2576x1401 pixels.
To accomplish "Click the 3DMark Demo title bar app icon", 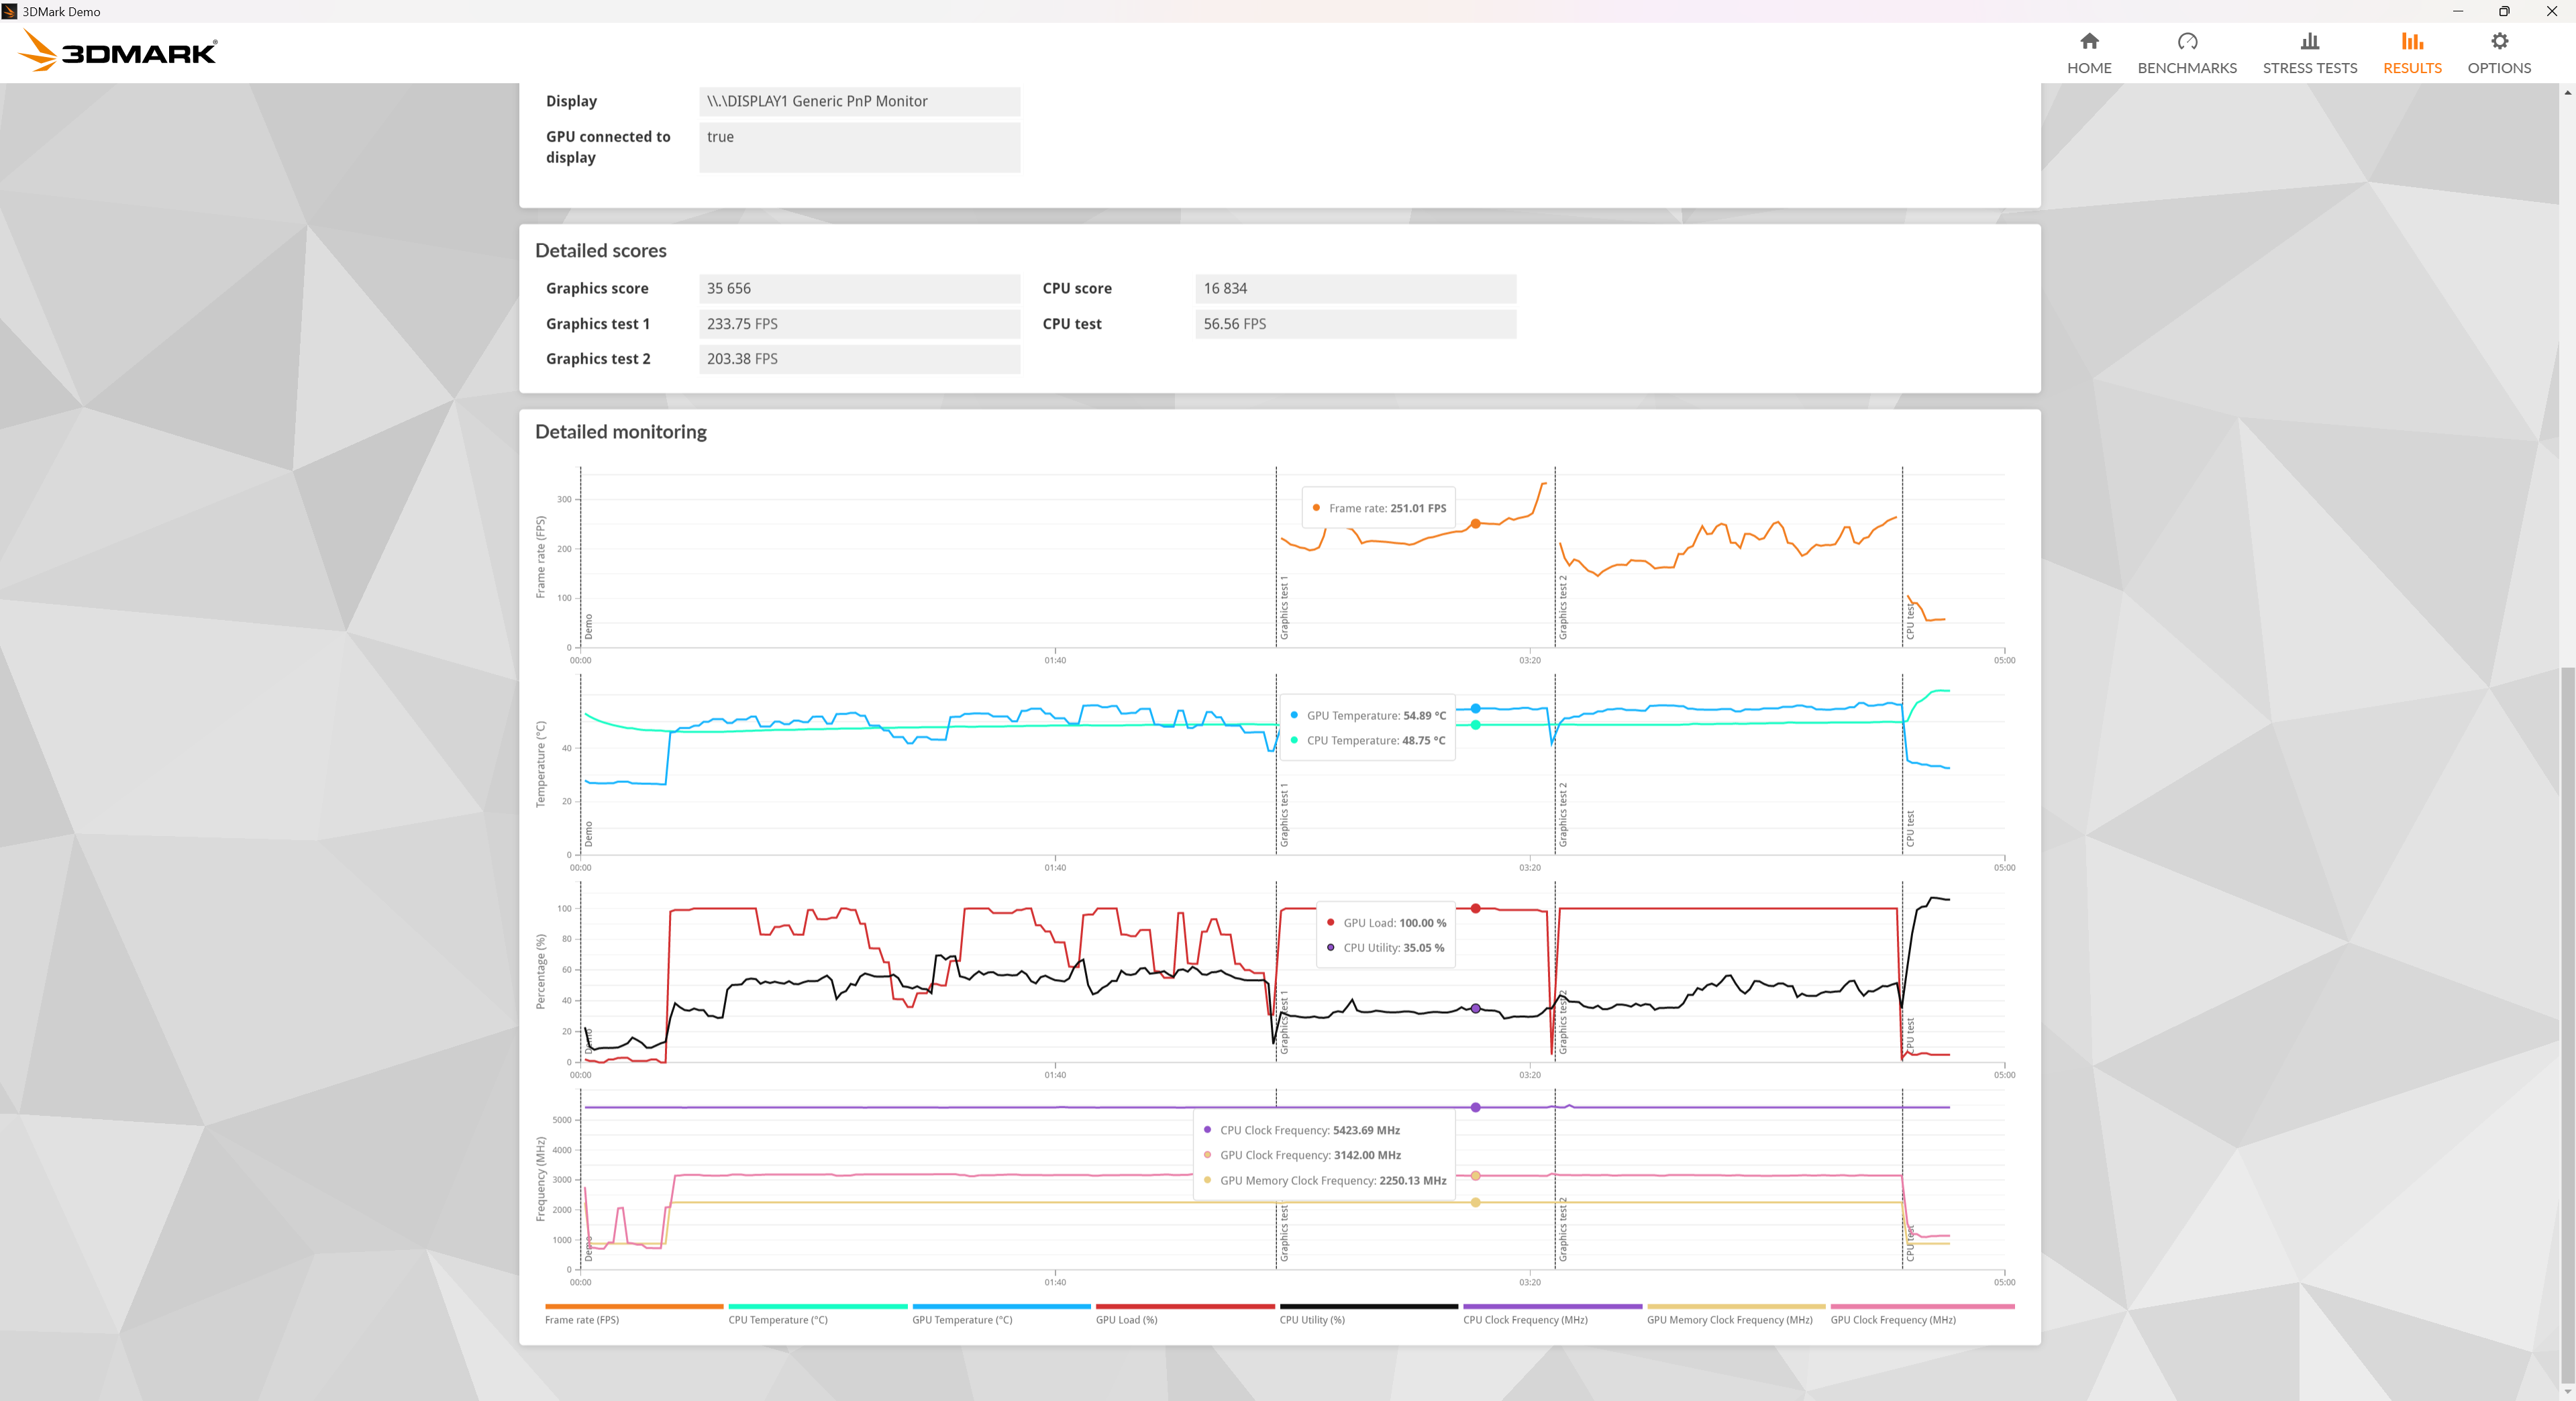I will click(9, 11).
